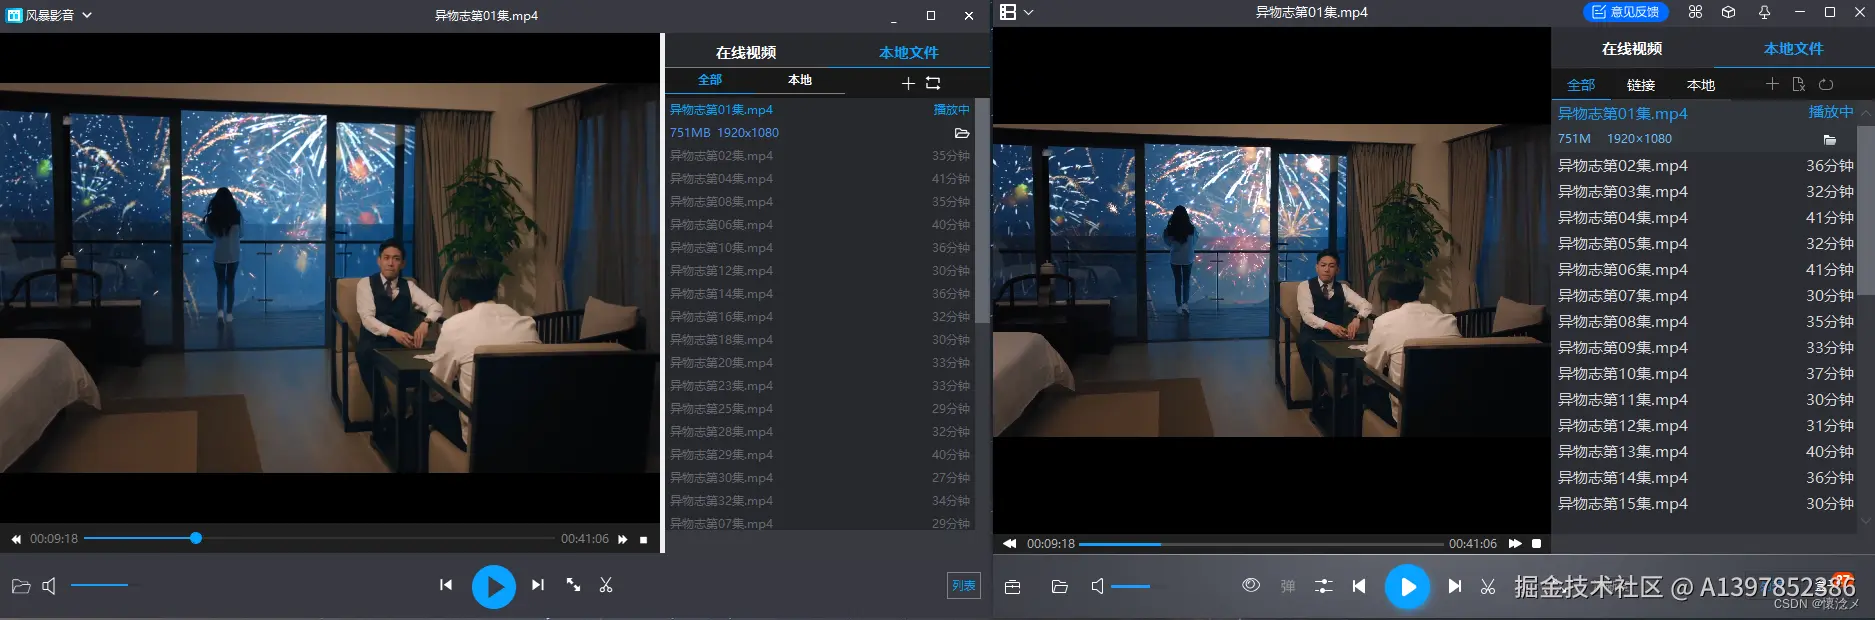Viewport: 1875px width, 620px height.
Task: Click the 意见反馈 feedback button
Action: [x=1626, y=12]
